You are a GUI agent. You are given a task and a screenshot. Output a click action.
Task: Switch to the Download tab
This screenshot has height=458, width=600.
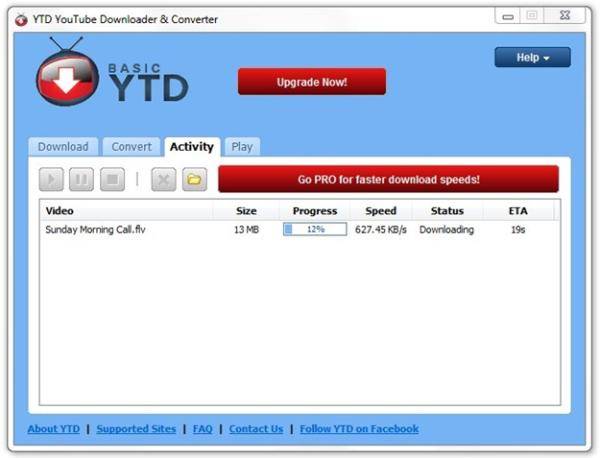[x=63, y=147]
